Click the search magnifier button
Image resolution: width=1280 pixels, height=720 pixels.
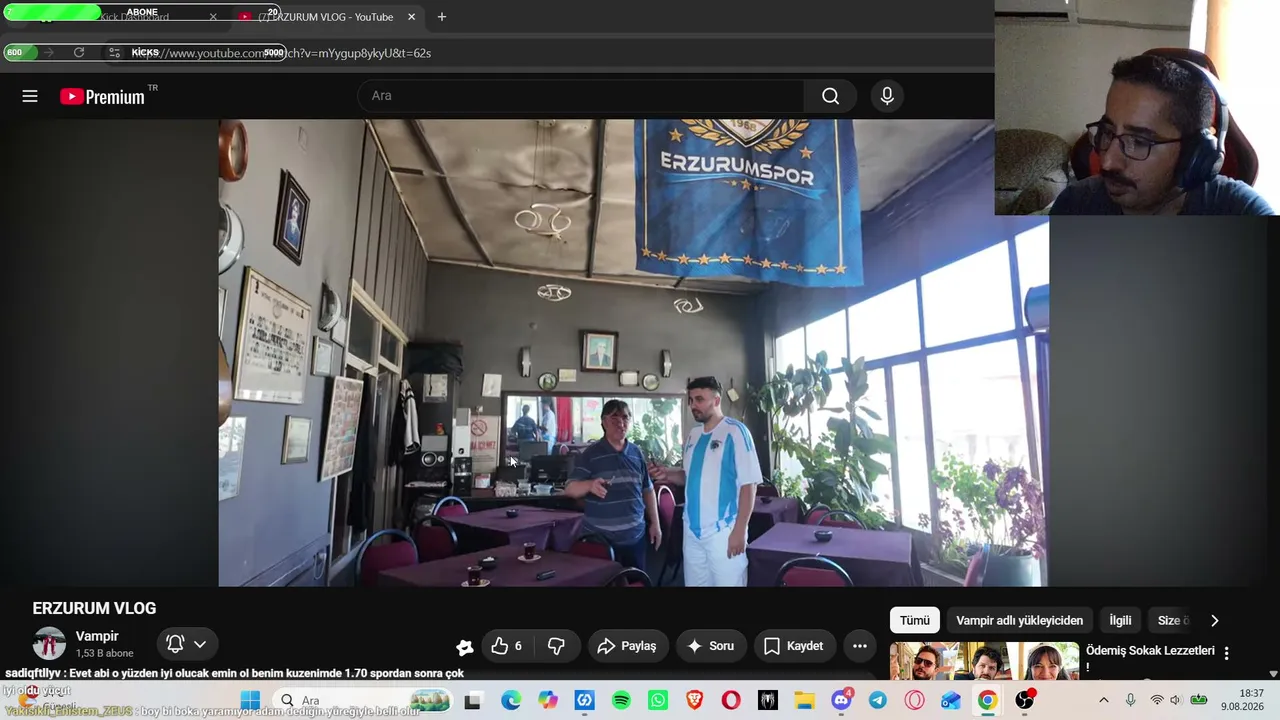(830, 96)
